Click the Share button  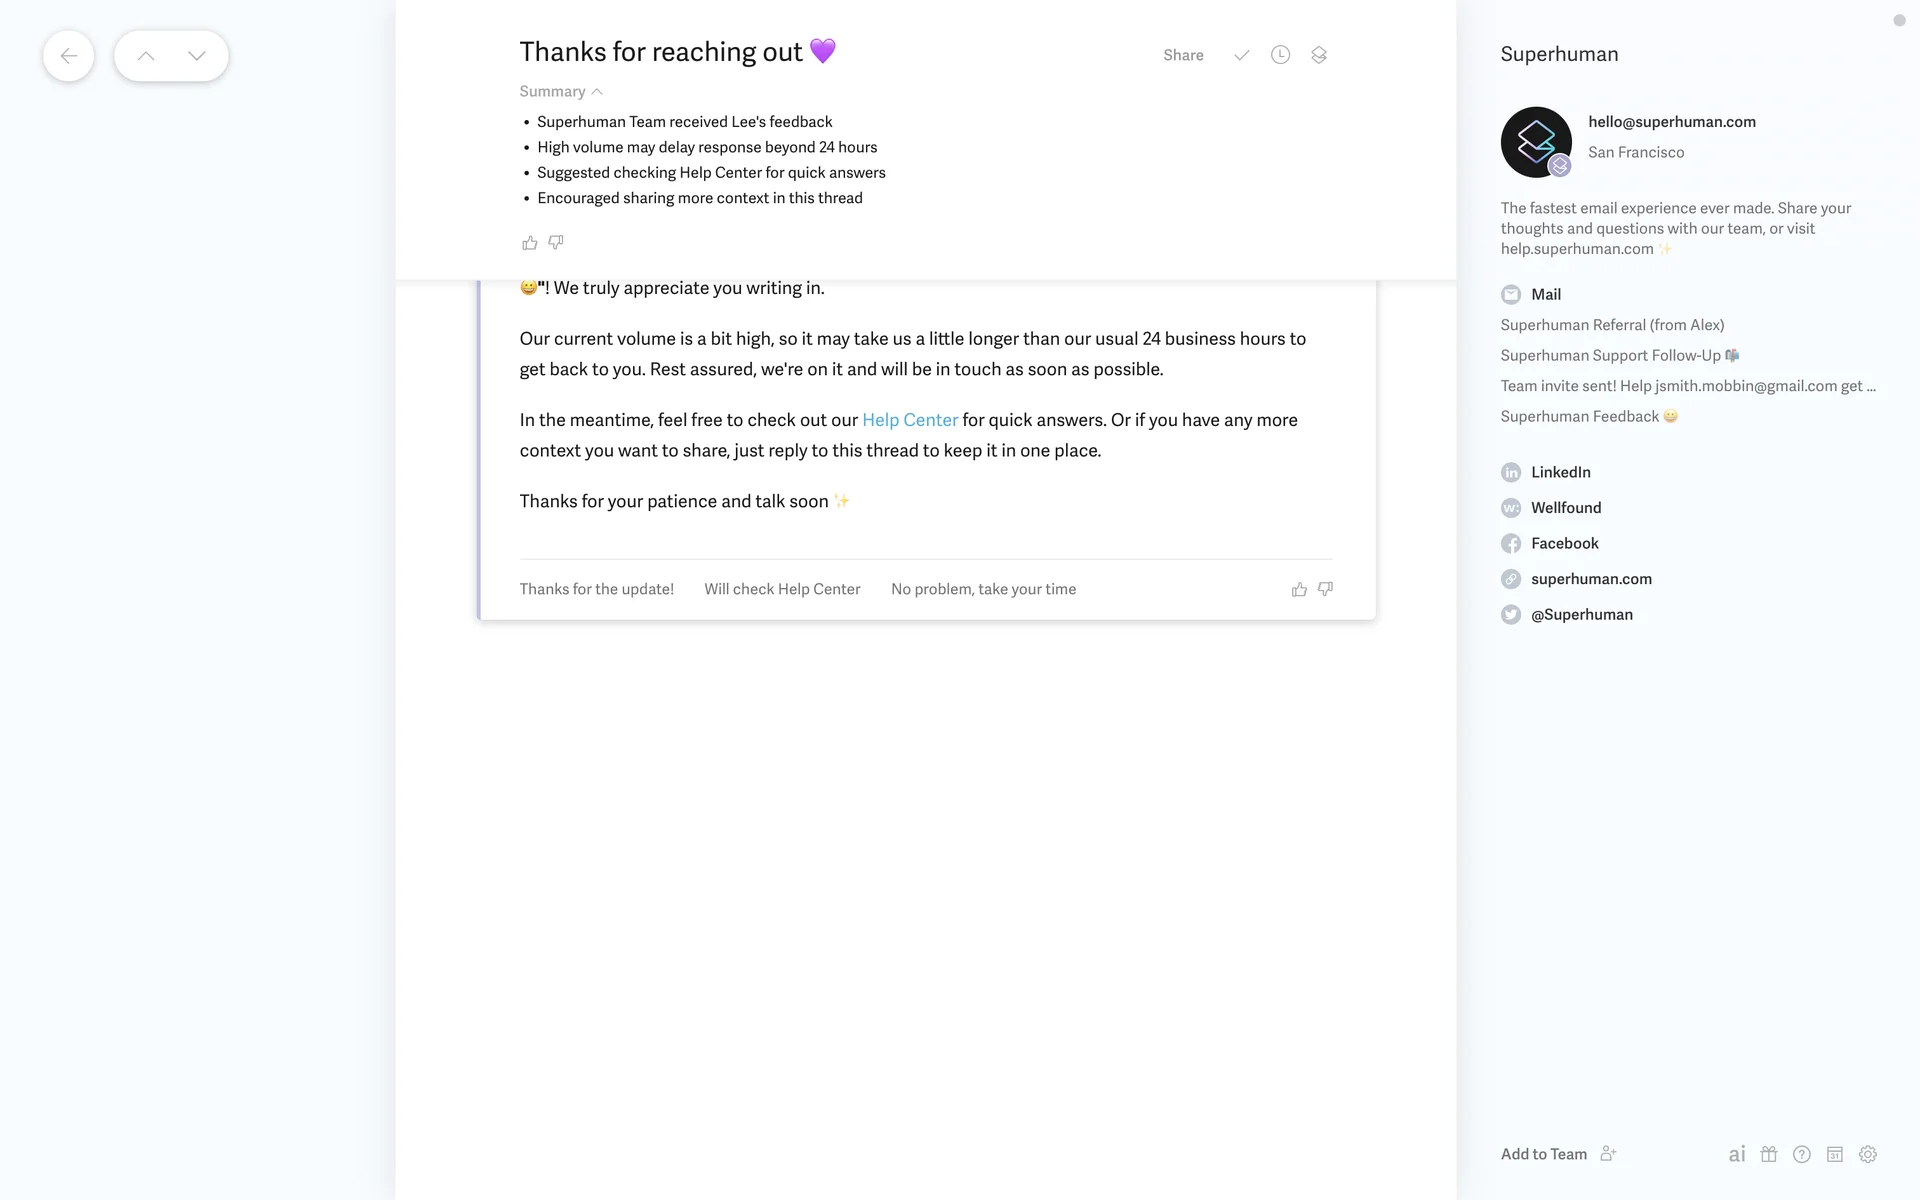pyautogui.click(x=1183, y=55)
